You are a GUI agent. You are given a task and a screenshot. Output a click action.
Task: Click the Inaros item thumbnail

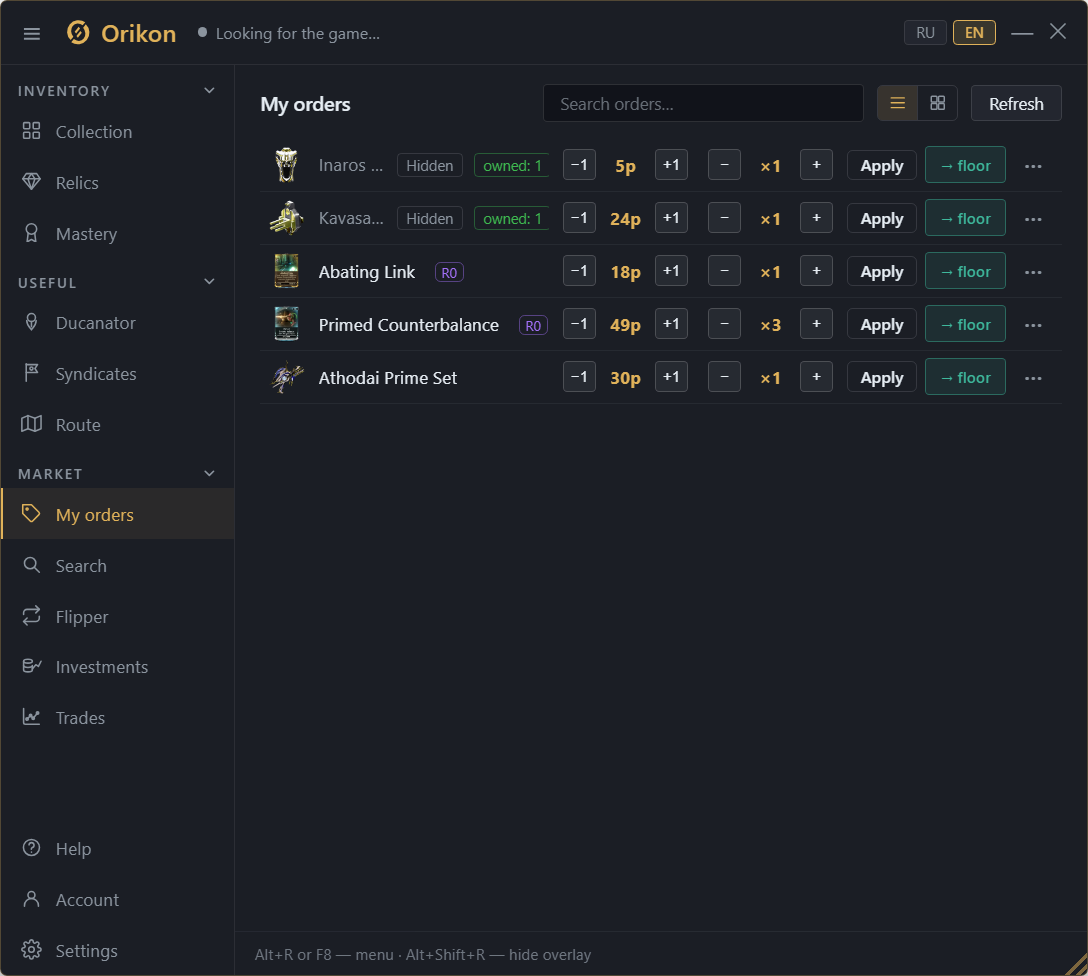pos(286,165)
